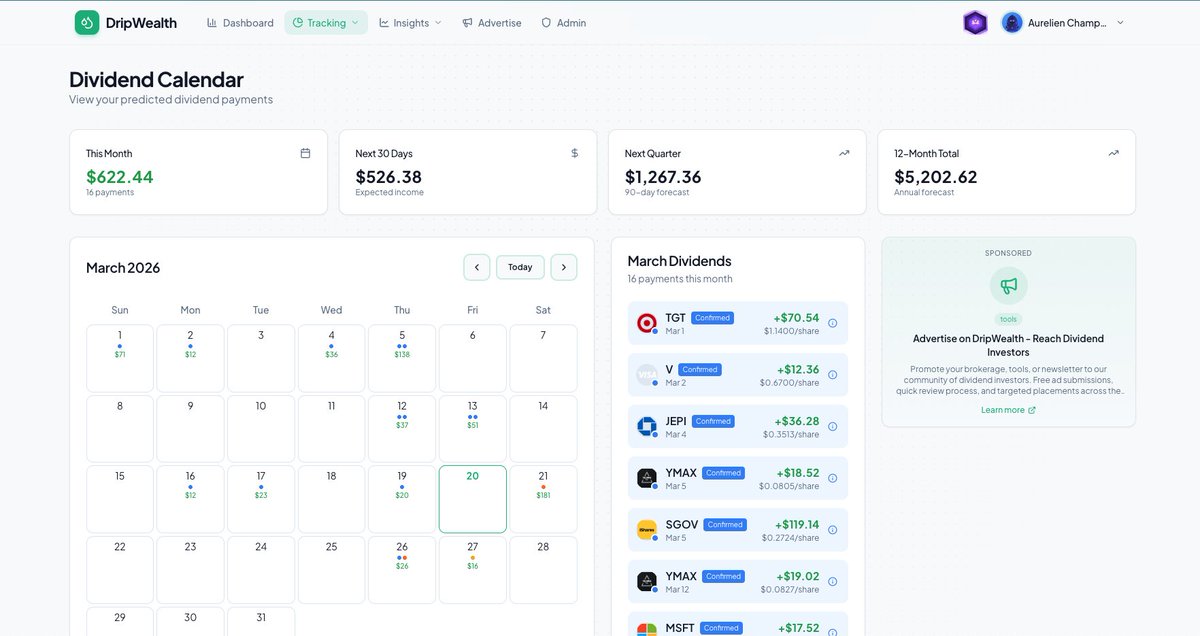Viewport: 1200px width, 636px height.
Task: Click the +$12.36 V amount
Action: point(797,369)
